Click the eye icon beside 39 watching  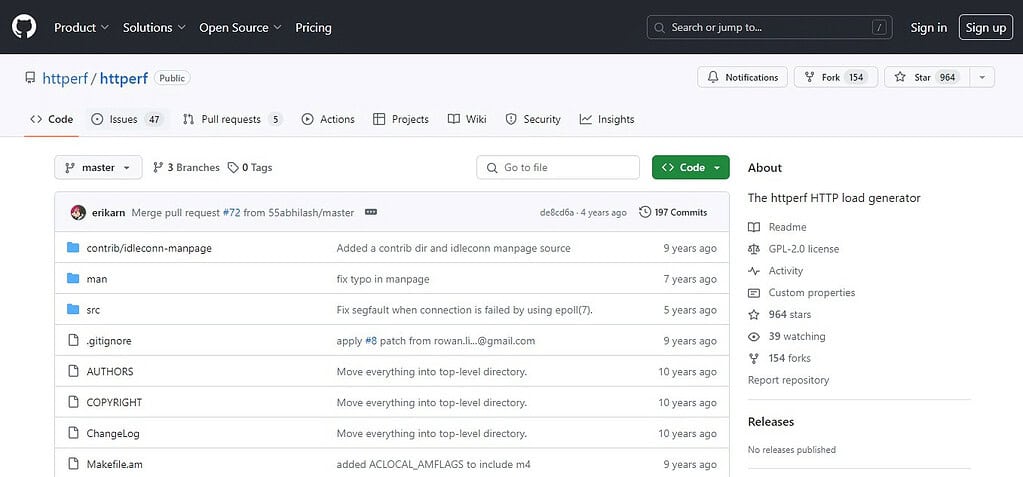click(x=754, y=337)
